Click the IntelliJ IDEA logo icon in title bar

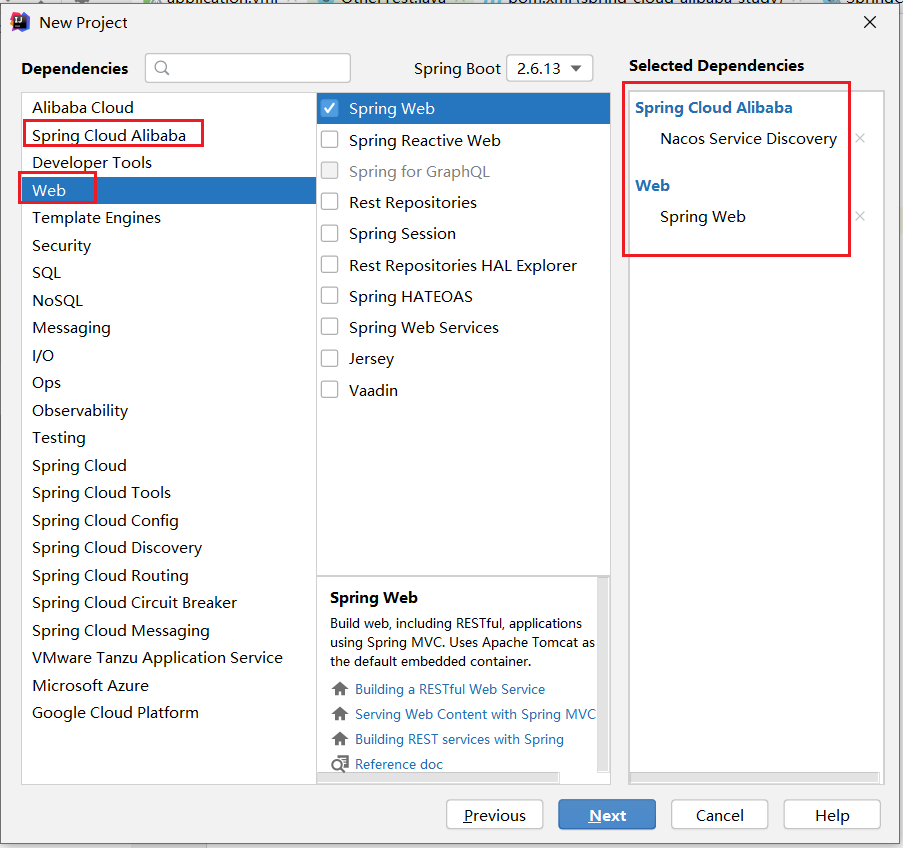coord(20,22)
